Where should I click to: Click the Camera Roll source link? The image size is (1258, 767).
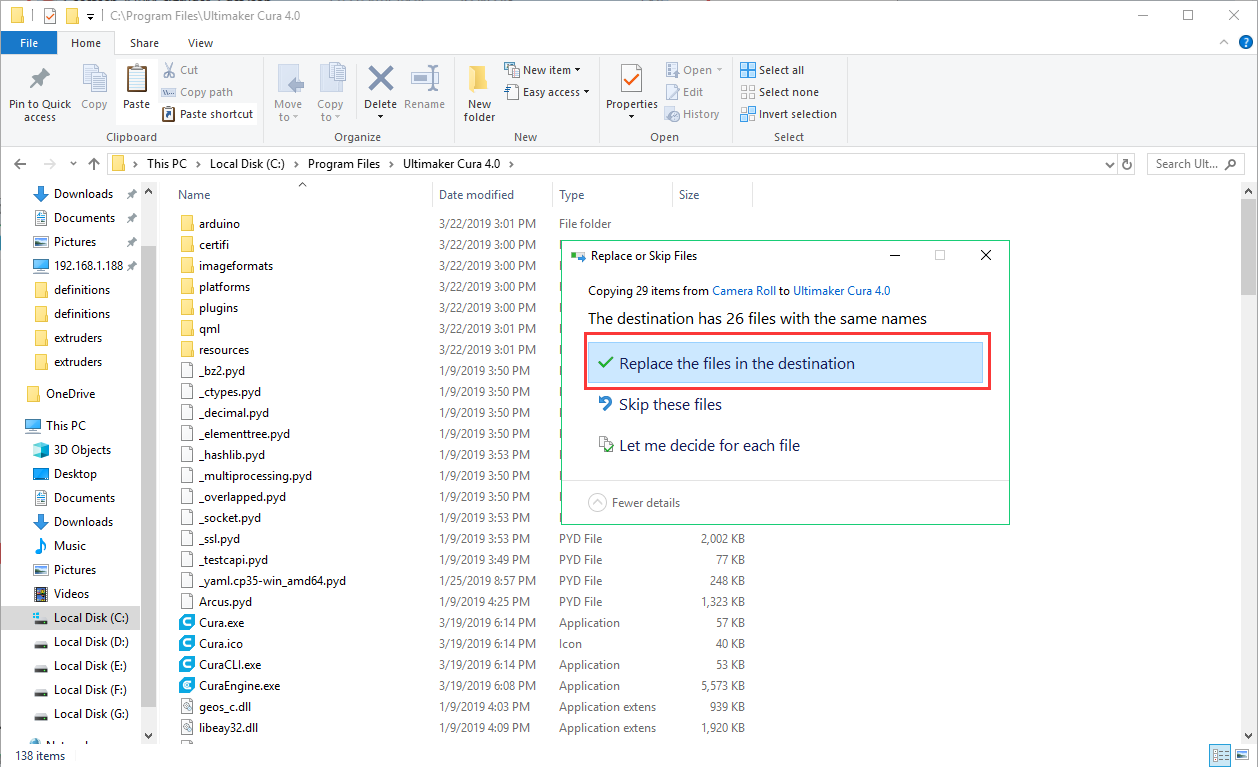pyautogui.click(x=743, y=291)
